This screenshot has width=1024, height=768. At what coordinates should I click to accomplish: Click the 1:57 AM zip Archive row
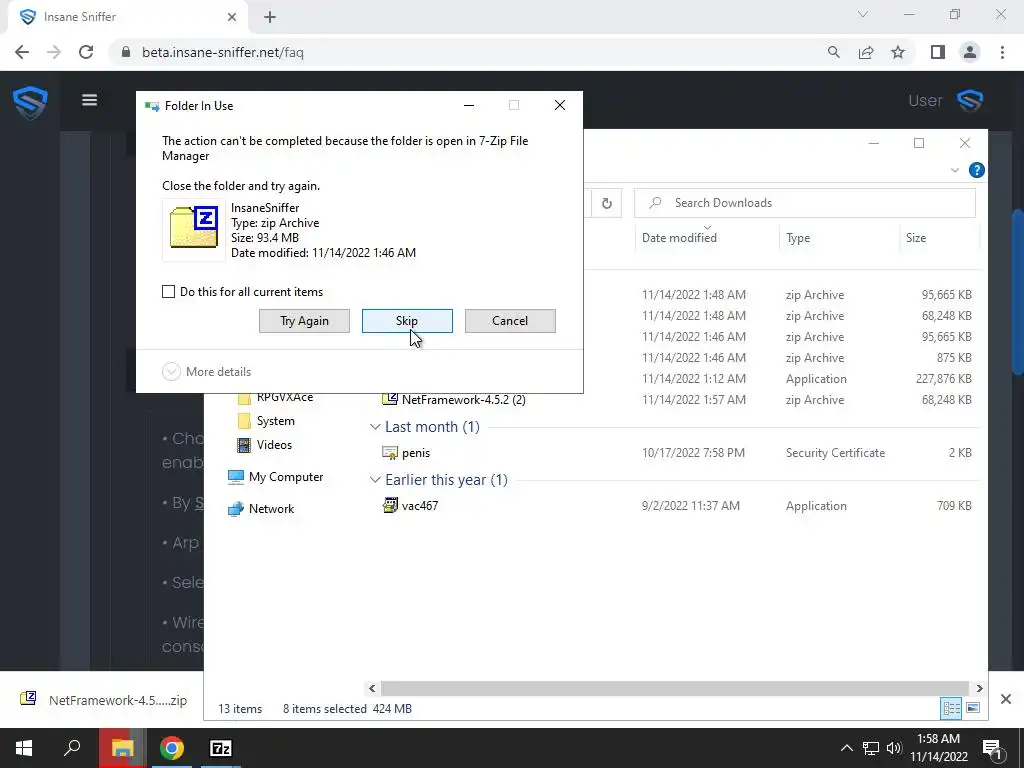click(x=677, y=400)
